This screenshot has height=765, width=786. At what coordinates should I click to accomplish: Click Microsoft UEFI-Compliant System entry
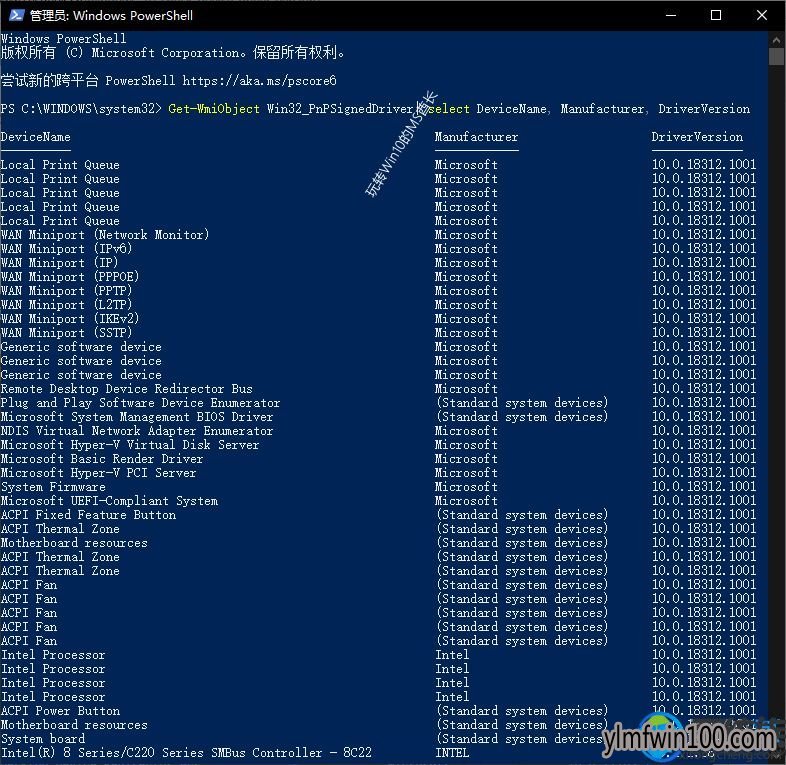click(x=109, y=501)
